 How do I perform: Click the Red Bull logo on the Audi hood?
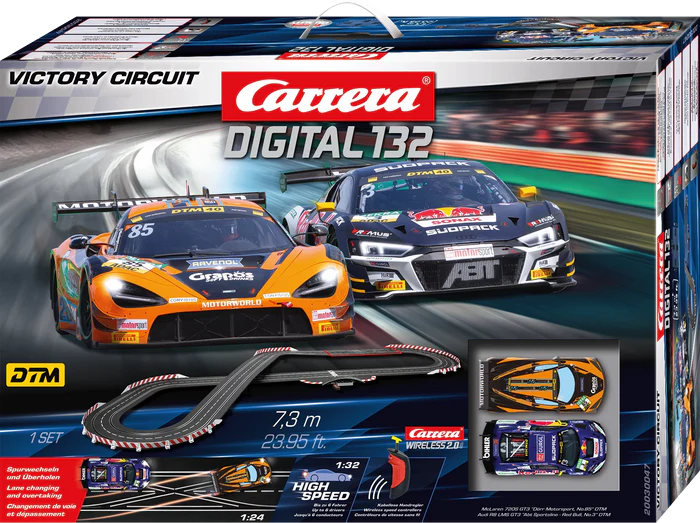447,212
